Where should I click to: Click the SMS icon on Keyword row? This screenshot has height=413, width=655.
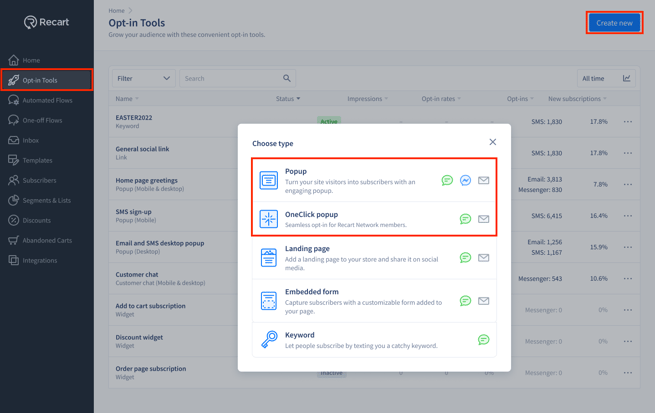pyautogui.click(x=483, y=340)
